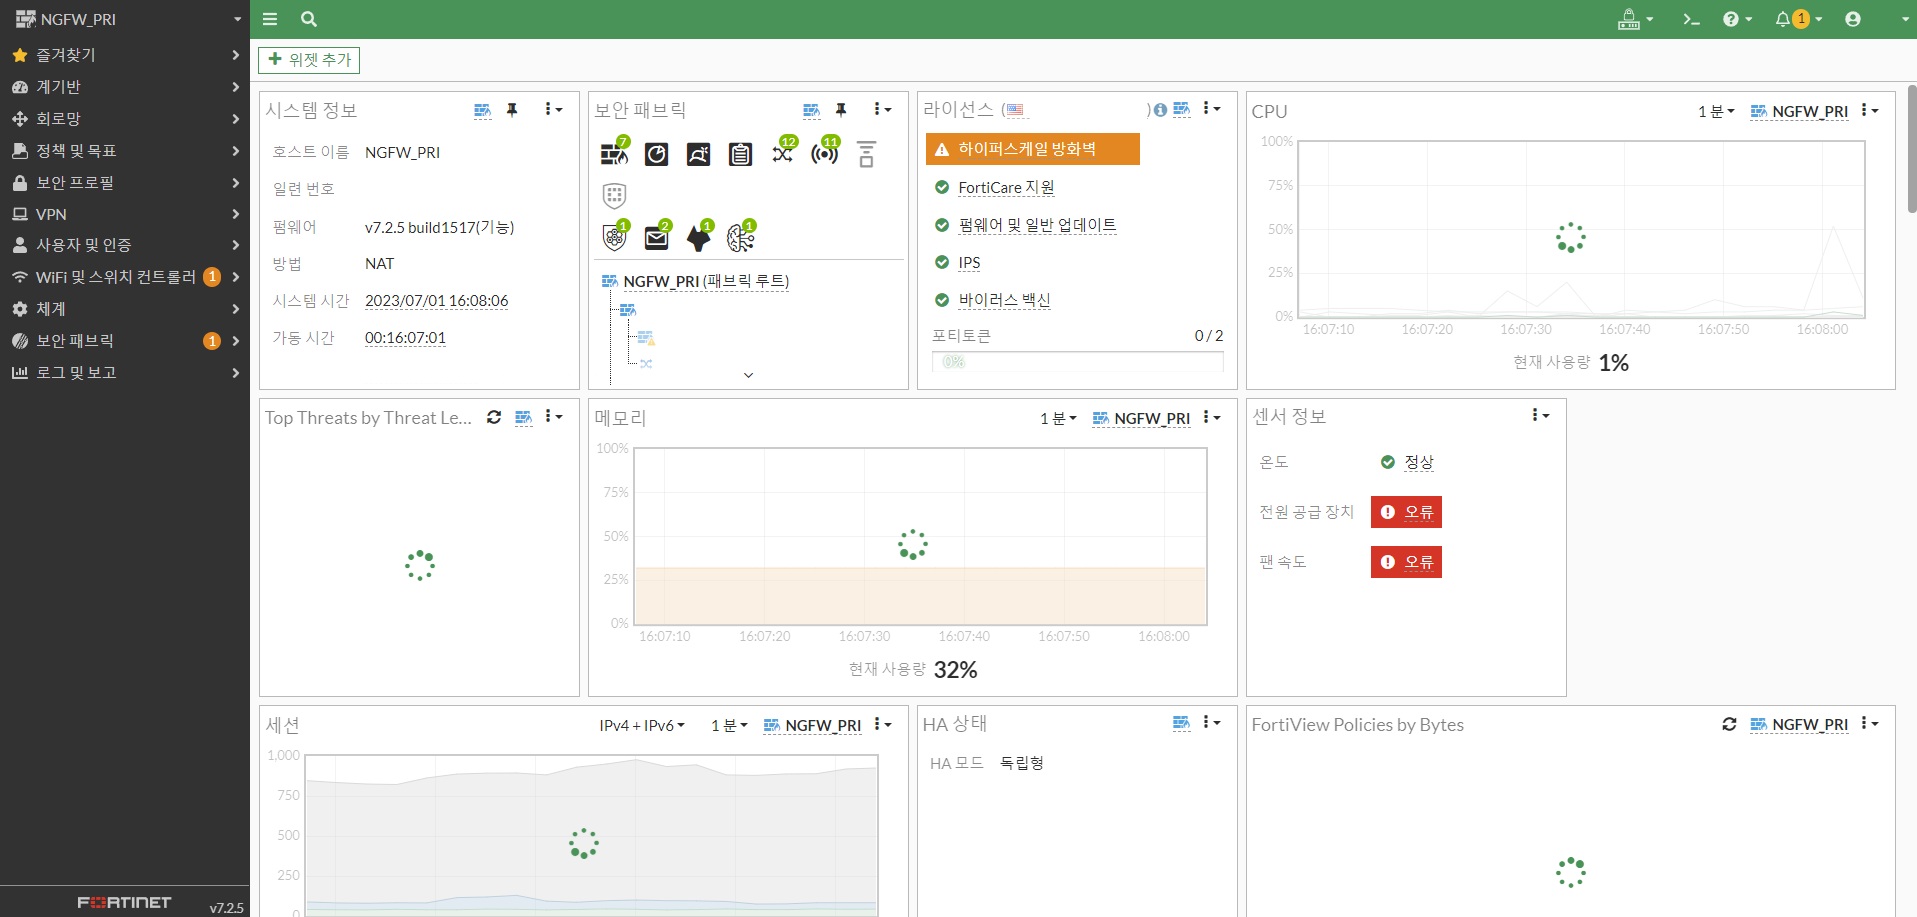Open HA 상태 widget options menu
The height and width of the screenshot is (917, 1917).
(x=1211, y=722)
